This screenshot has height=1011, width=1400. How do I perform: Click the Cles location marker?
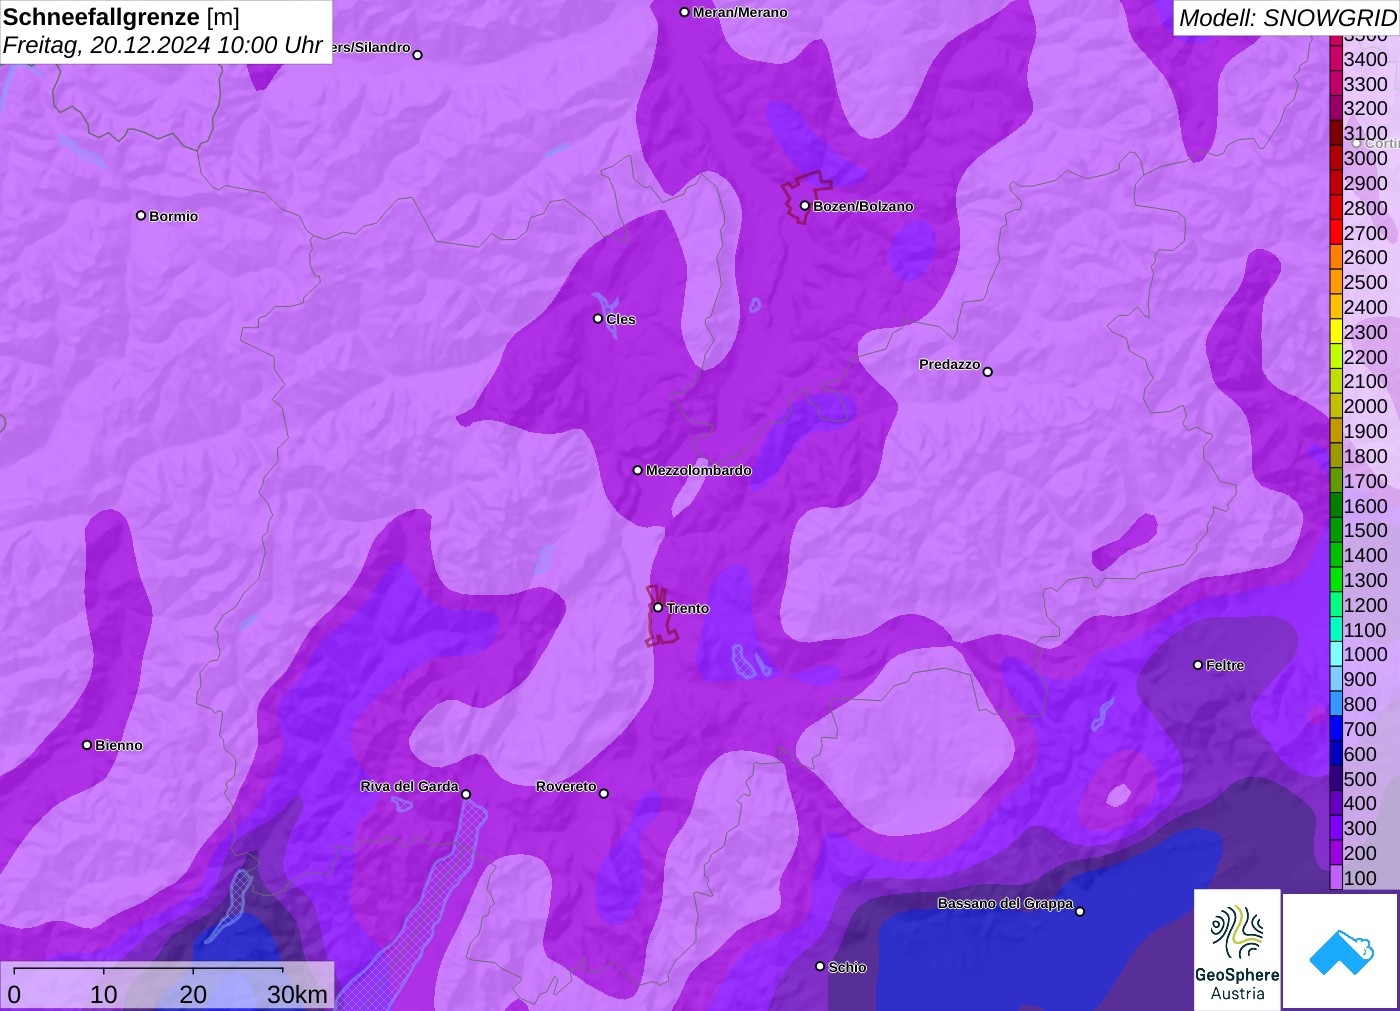point(598,319)
